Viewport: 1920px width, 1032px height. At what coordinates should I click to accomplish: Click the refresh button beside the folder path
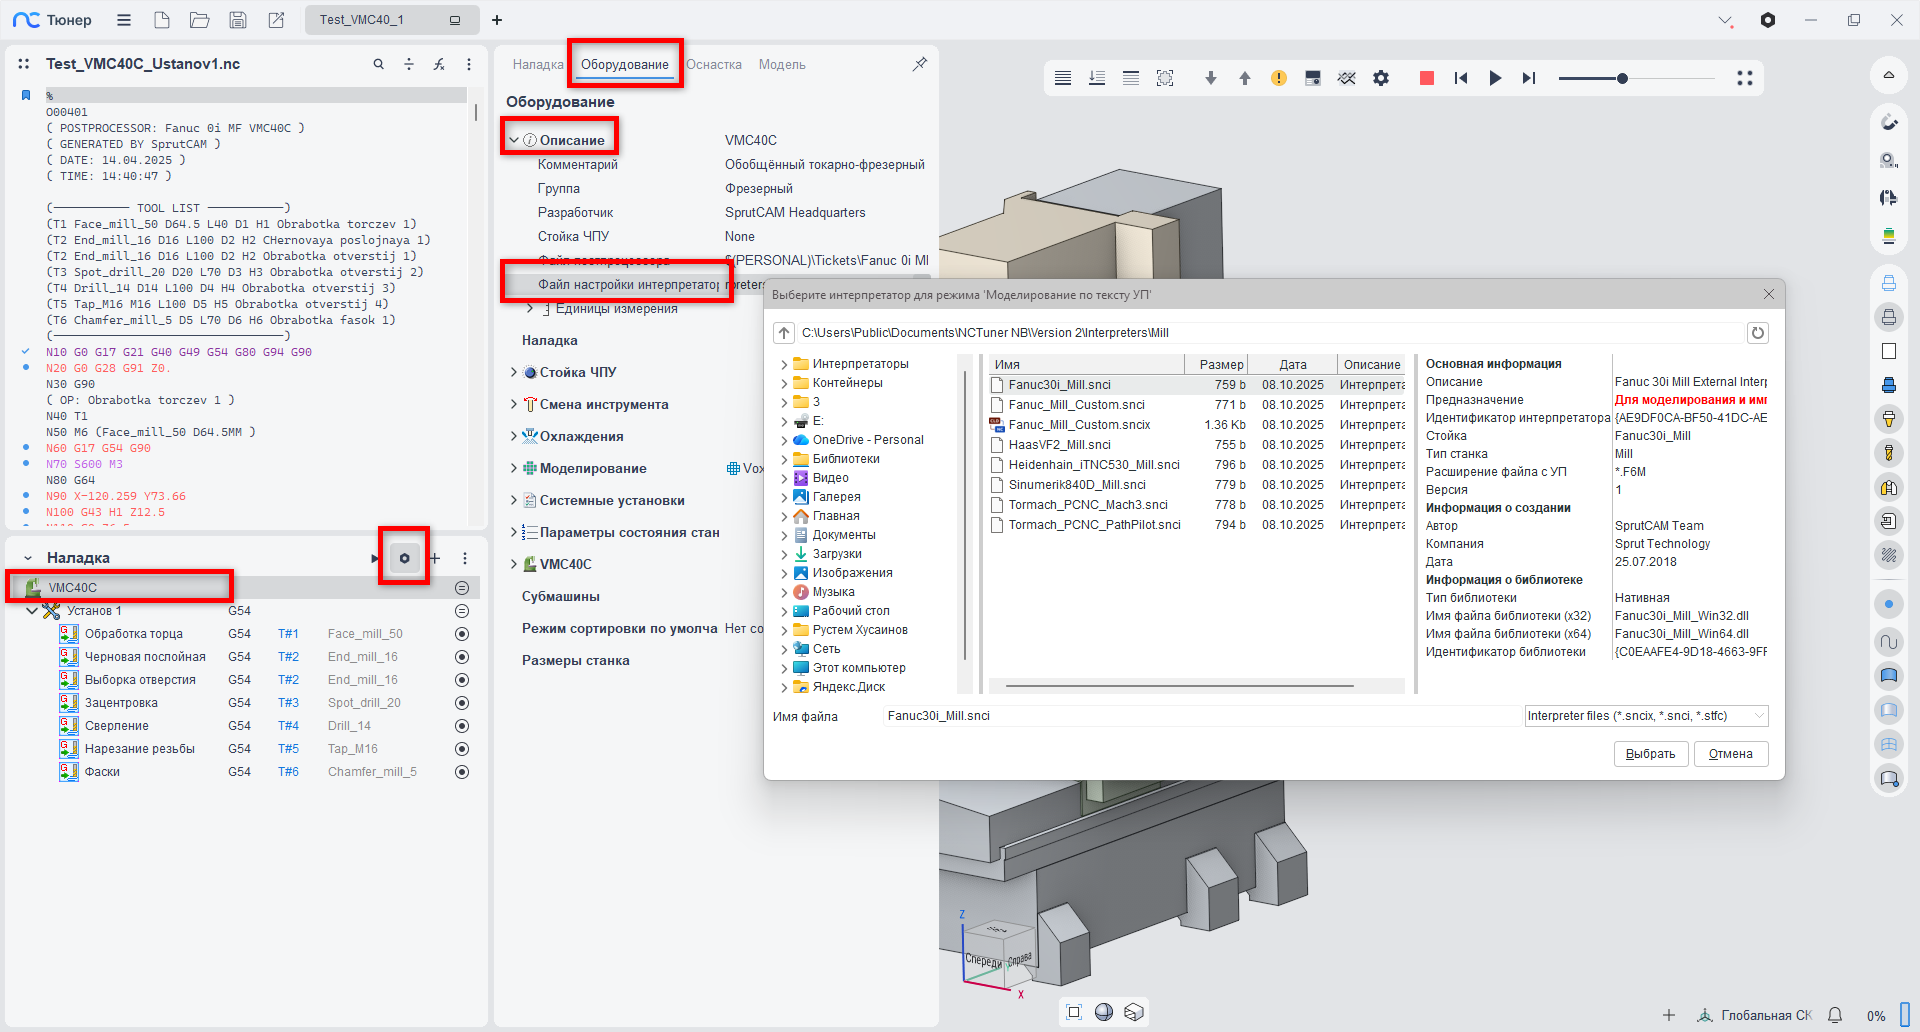click(x=1757, y=333)
